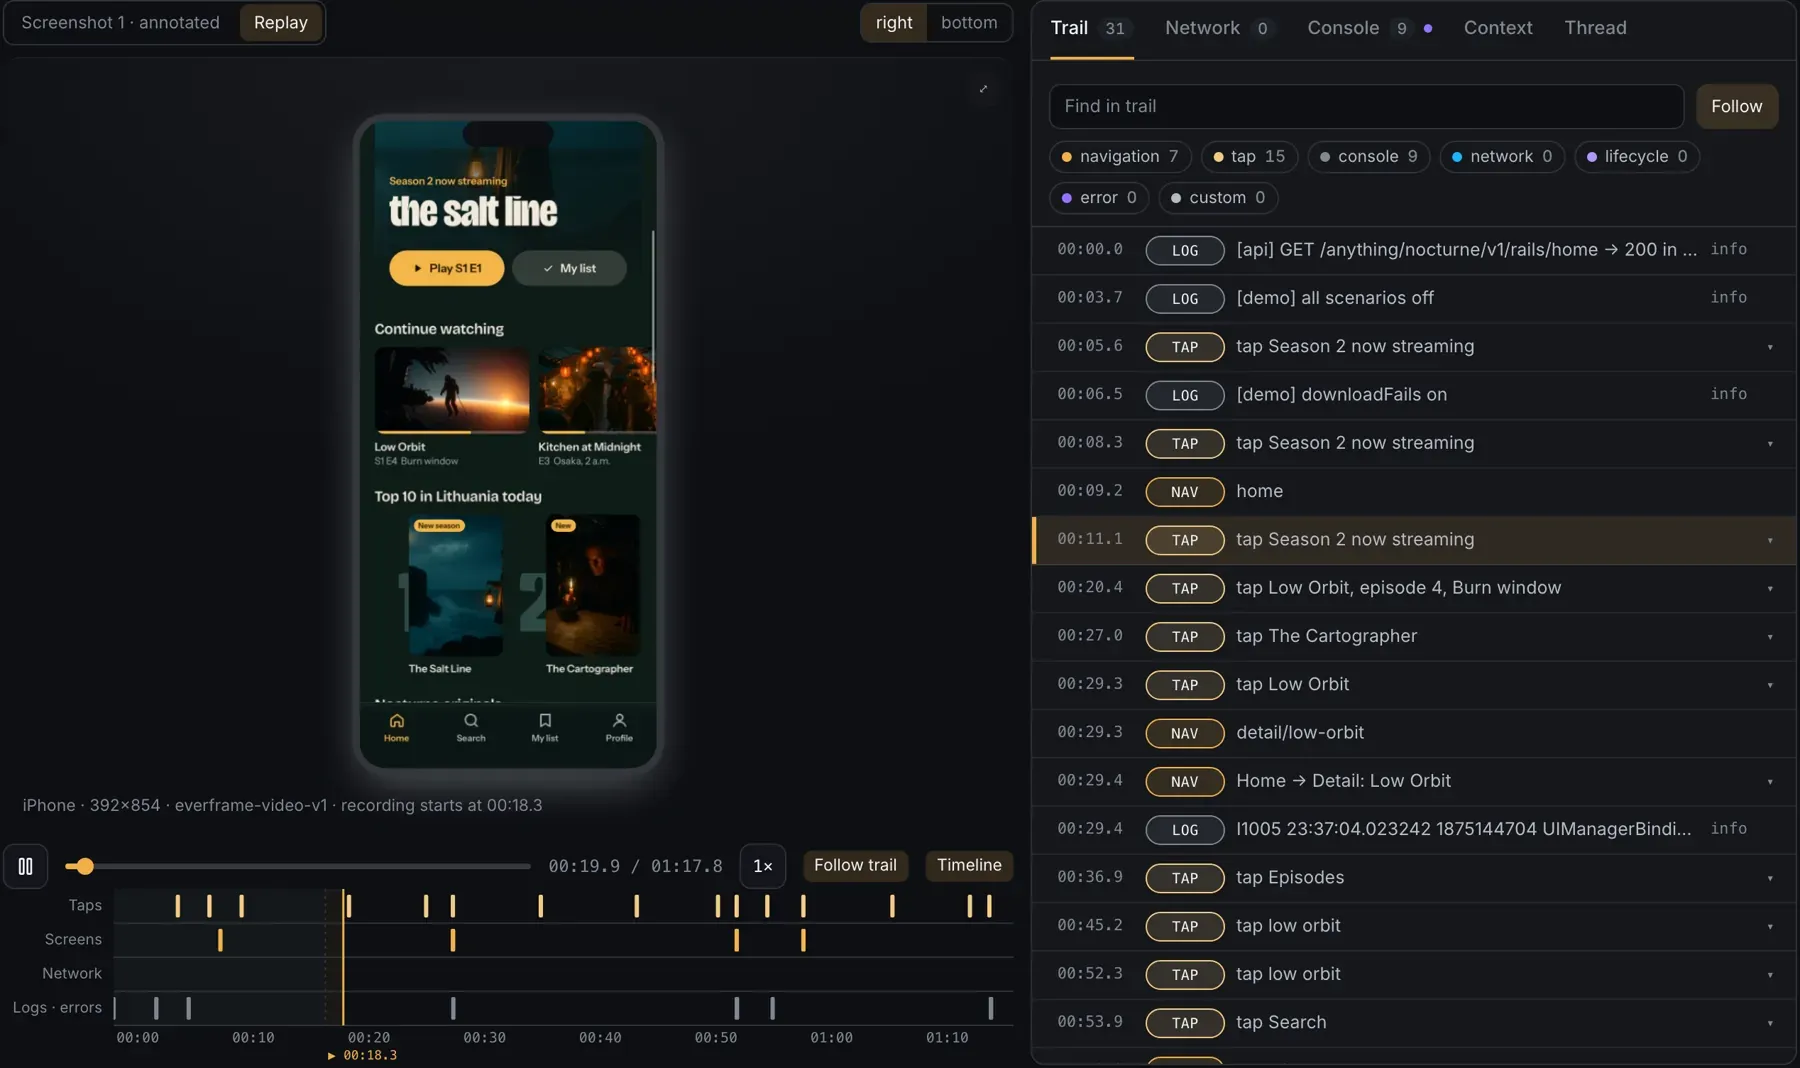Toggle the navigation filter chip
Image resolution: width=1800 pixels, height=1068 pixels.
pos(1120,157)
